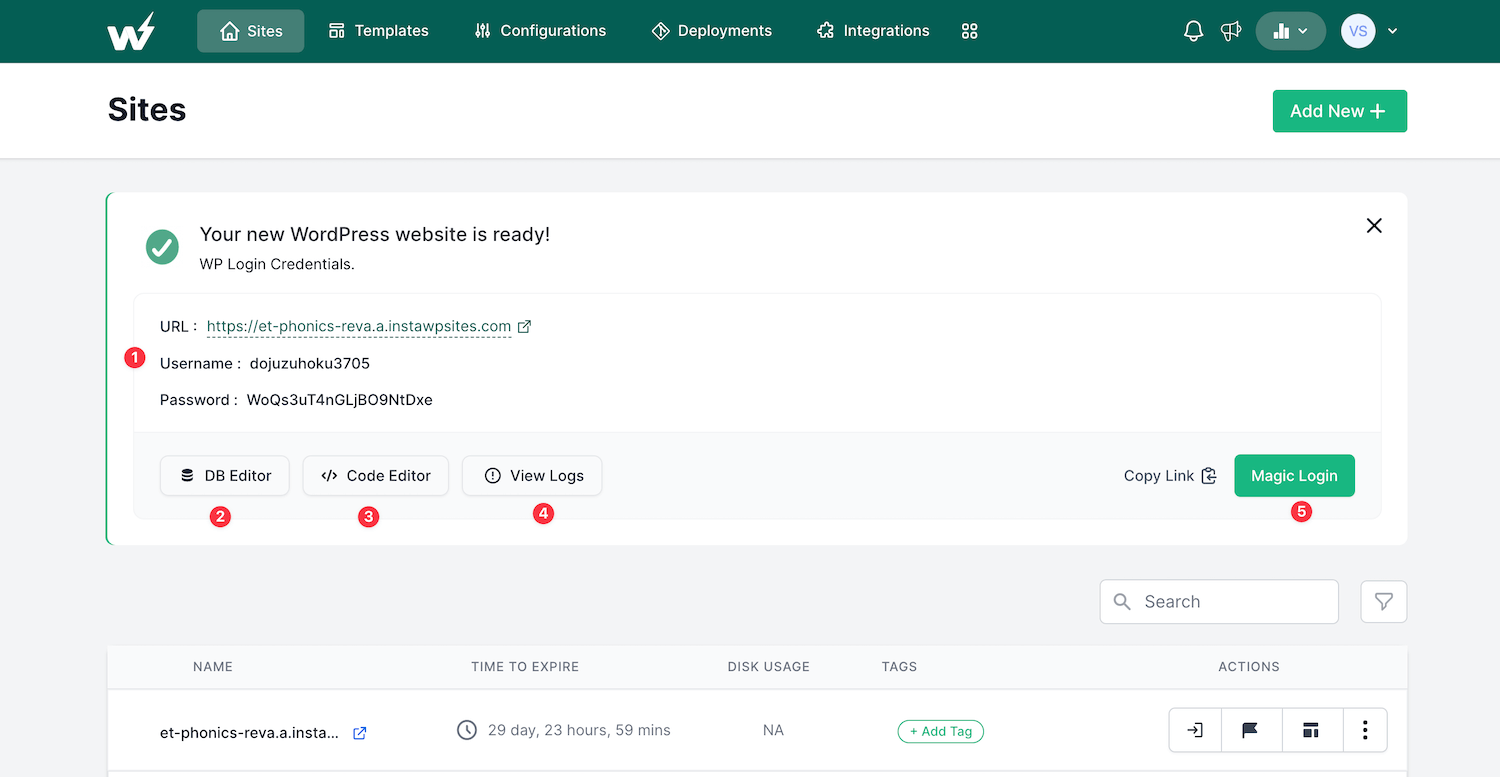Click the TIME TO EXPIRE column header
This screenshot has height=777, width=1500.
(525, 666)
